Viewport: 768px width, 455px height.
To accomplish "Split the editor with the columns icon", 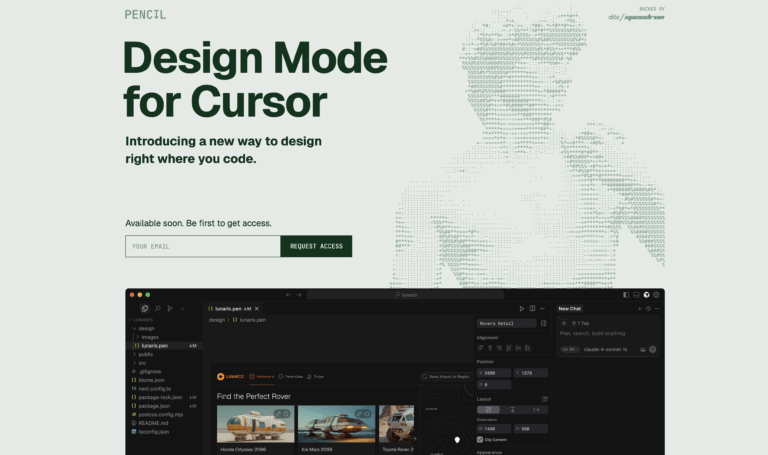I will pos(532,309).
